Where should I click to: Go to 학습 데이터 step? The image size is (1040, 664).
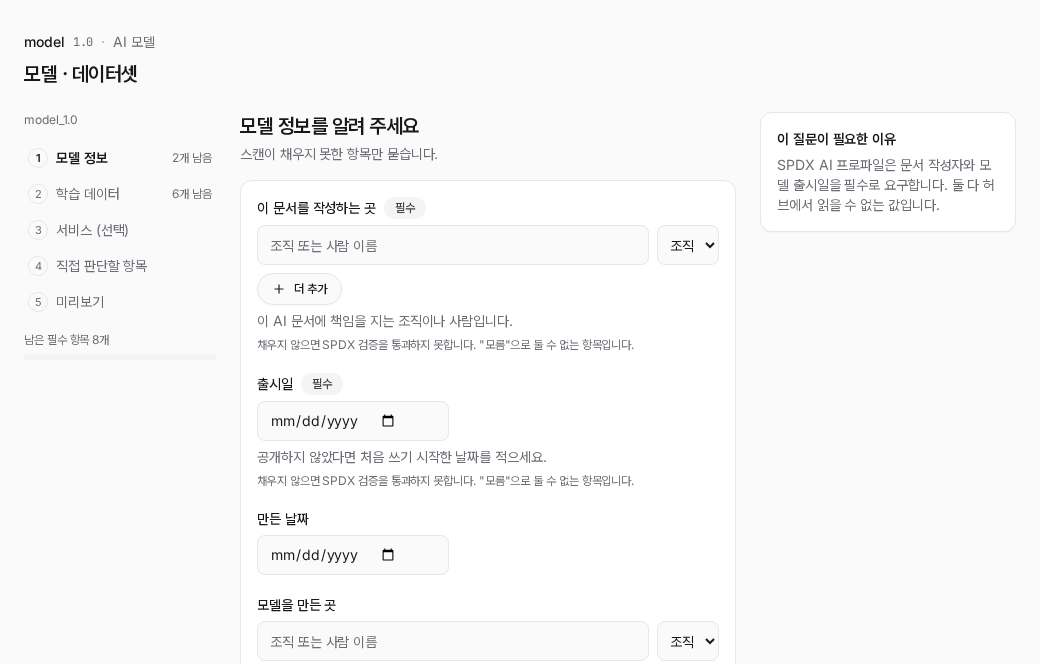[120, 194]
